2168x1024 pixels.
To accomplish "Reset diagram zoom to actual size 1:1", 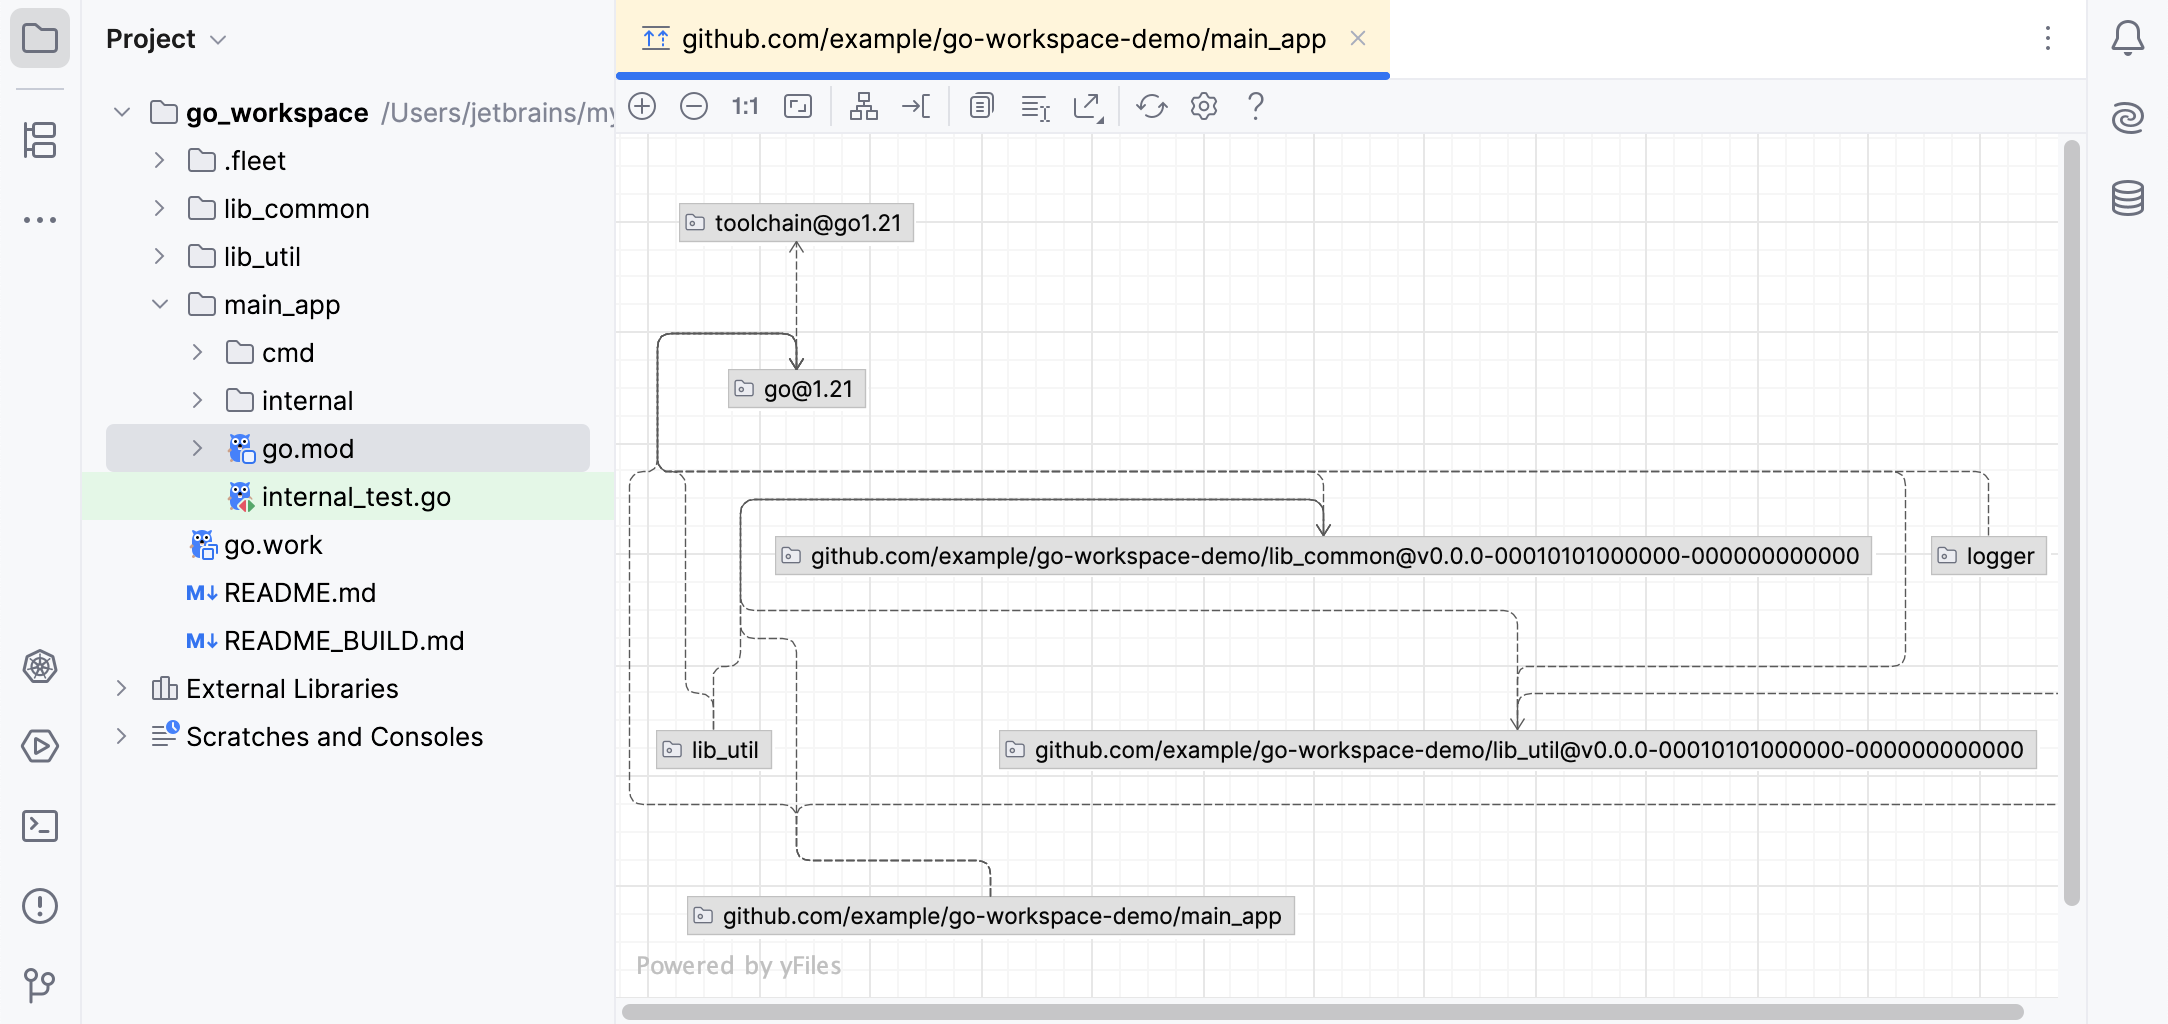I will (x=745, y=106).
